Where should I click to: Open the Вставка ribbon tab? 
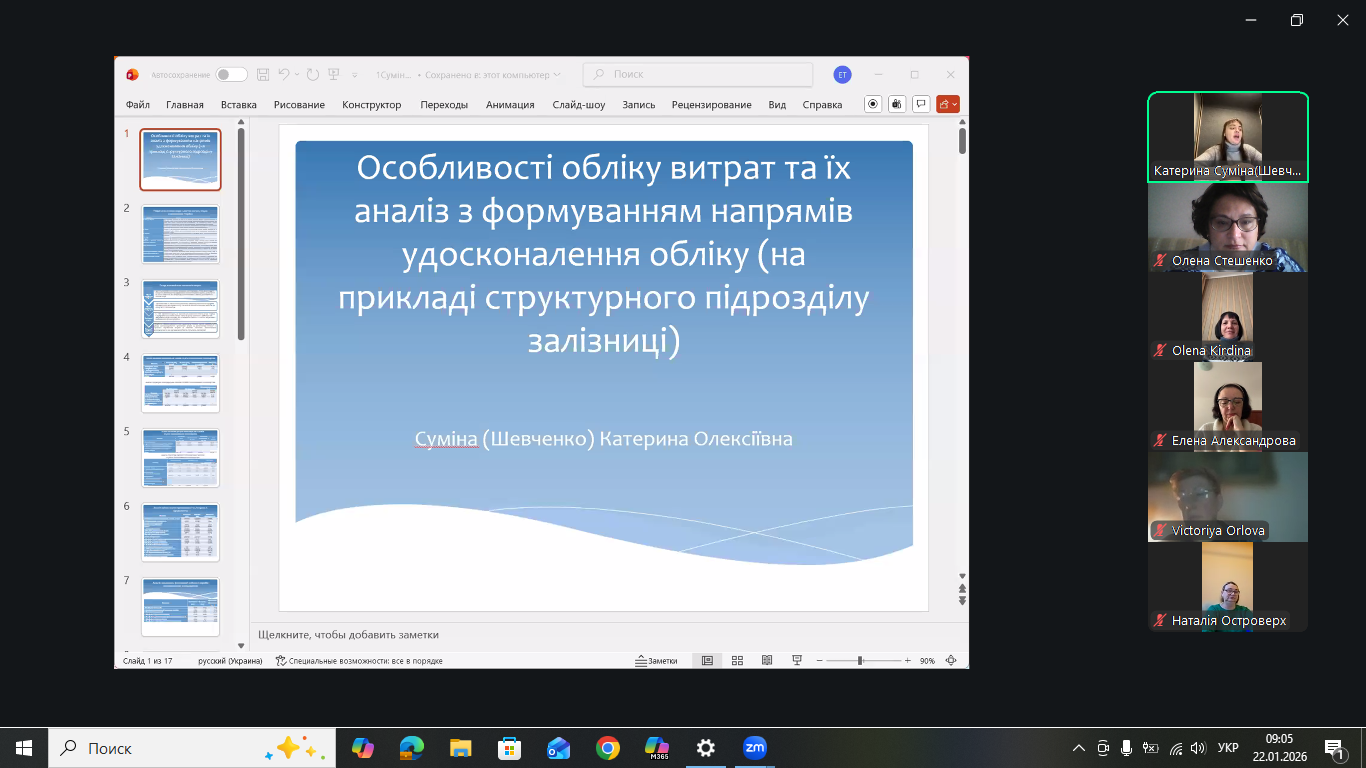click(238, 105)
